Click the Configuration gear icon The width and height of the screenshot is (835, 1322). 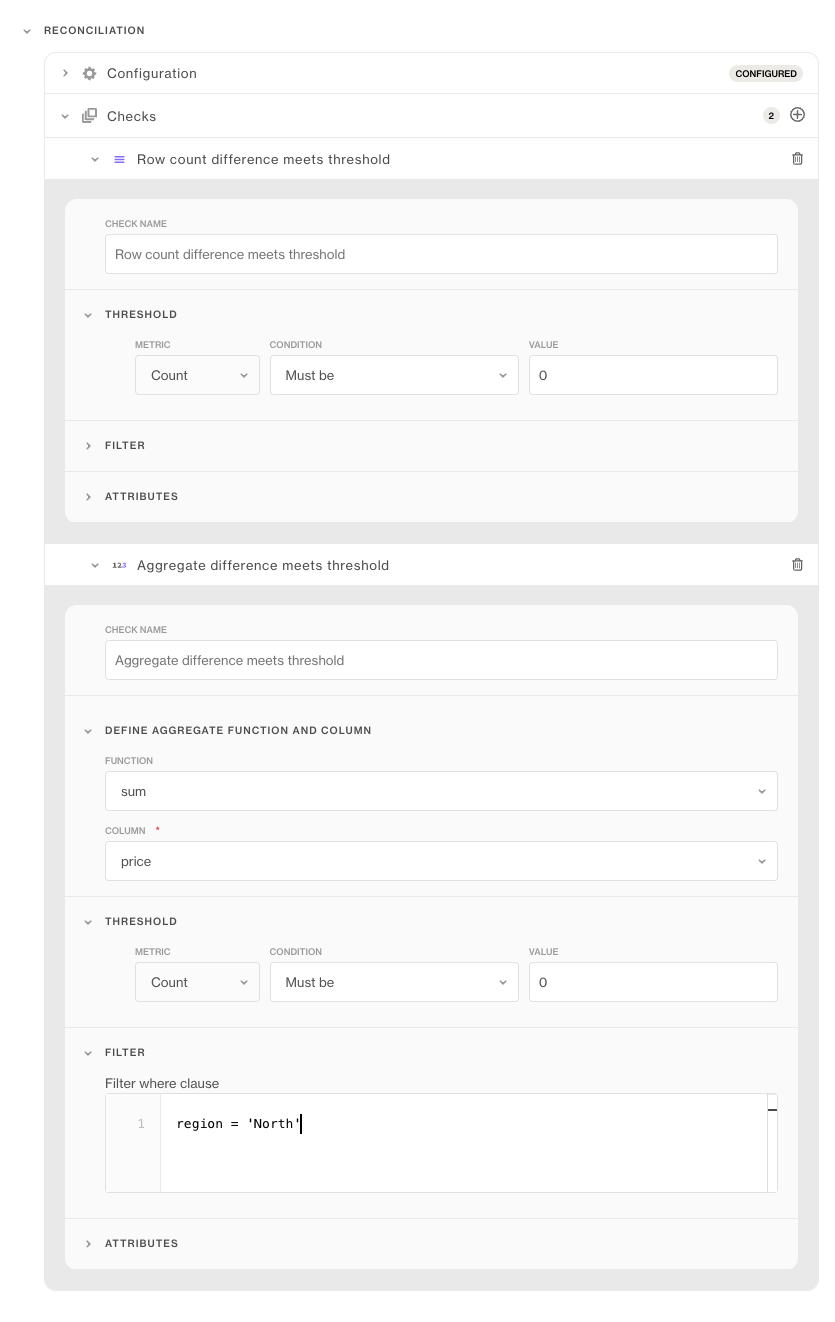click(90, 73)
